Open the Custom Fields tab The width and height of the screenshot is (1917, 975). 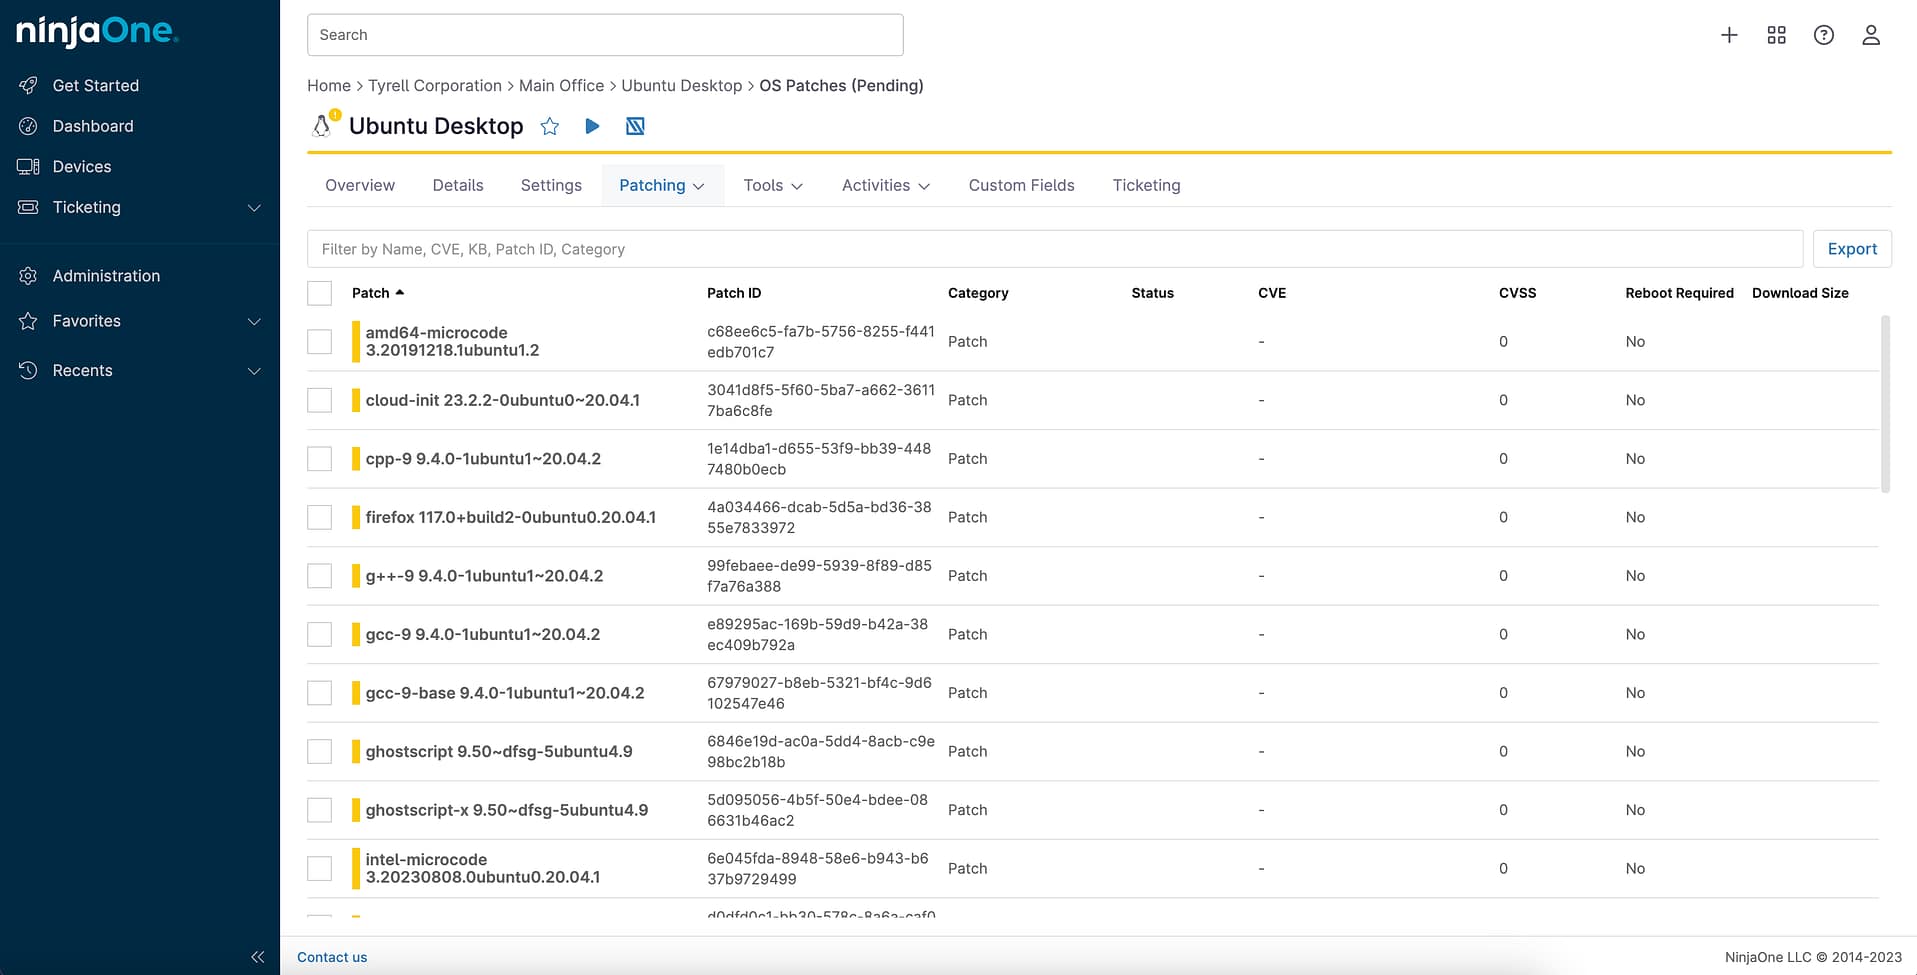1021,185
